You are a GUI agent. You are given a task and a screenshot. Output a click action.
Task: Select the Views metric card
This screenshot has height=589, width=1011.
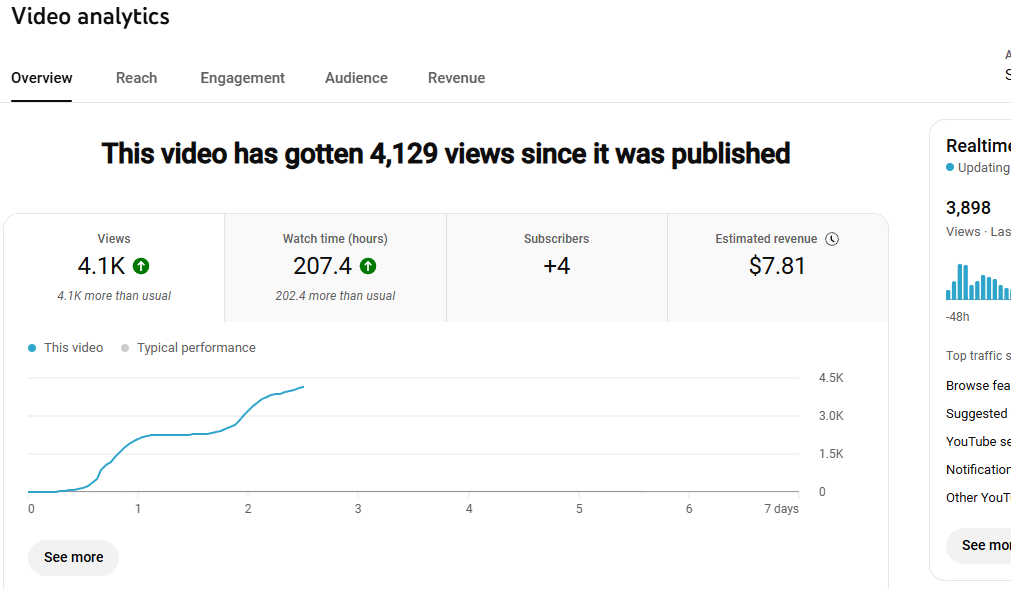(x=114, y=267)
